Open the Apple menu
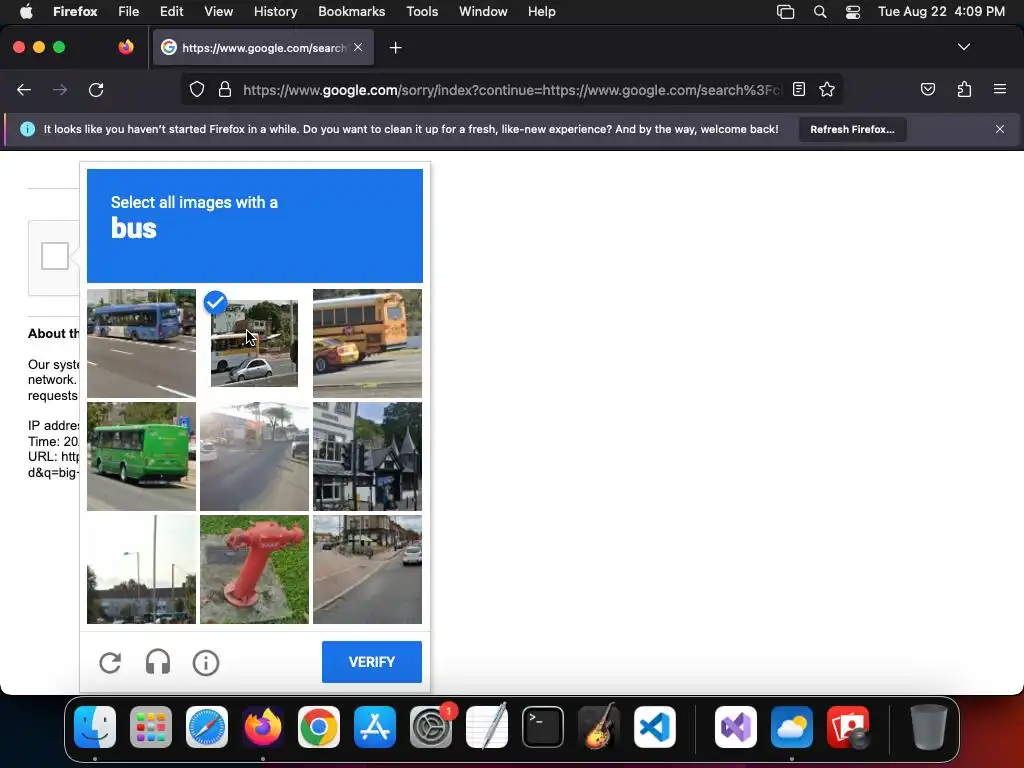 [25, 12]
